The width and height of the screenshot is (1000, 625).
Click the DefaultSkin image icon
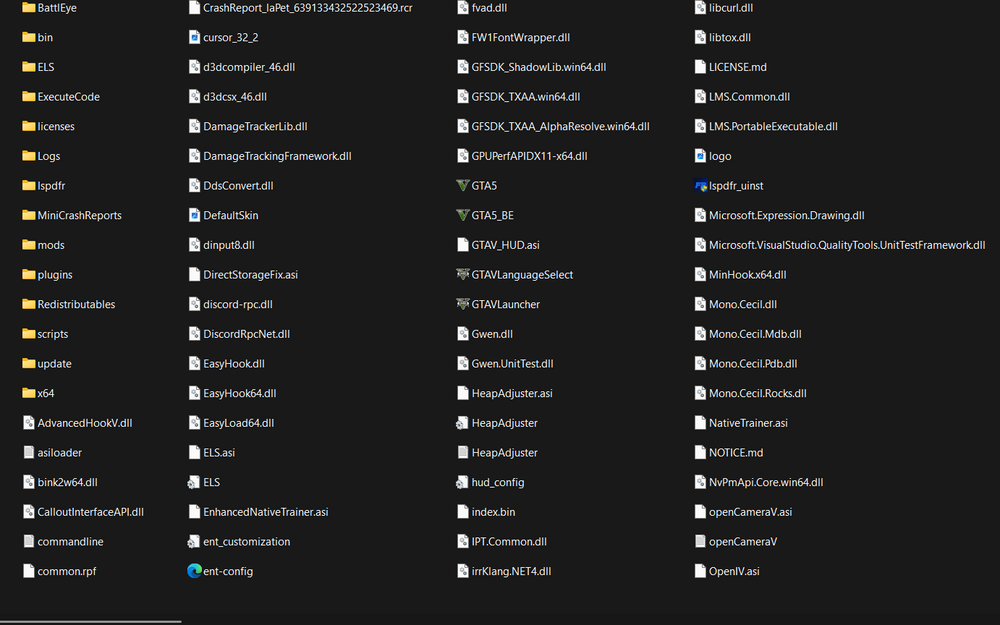click(x=195, y=216)
